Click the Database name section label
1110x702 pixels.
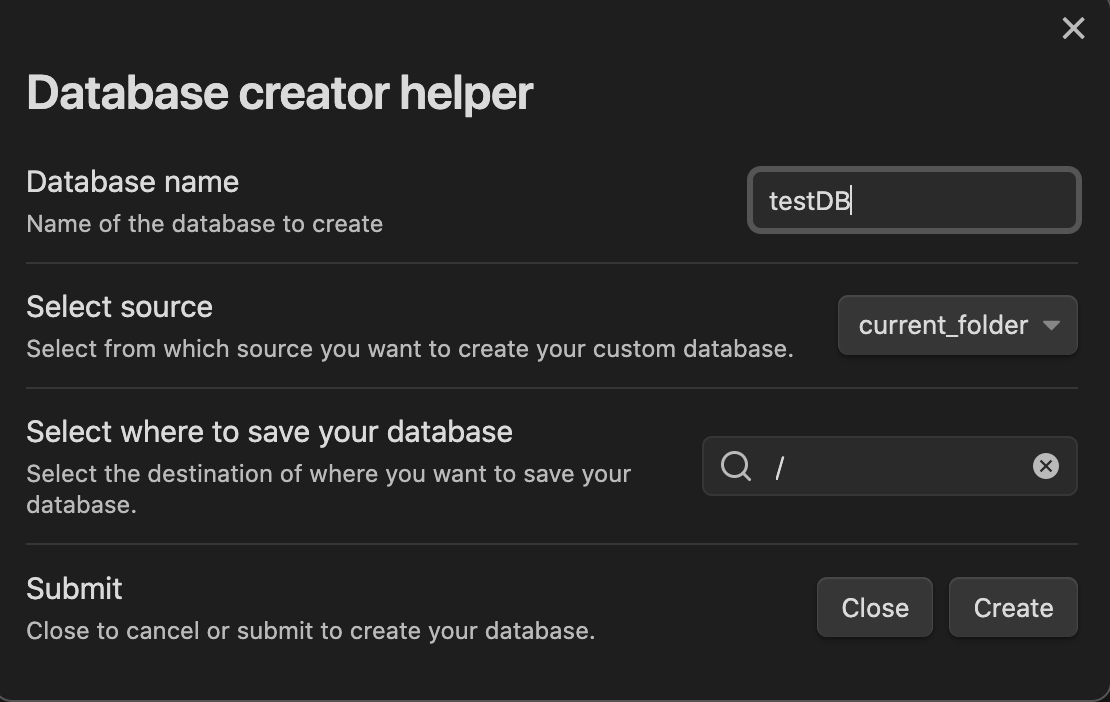pyautogui.click(x=132, y=181)
